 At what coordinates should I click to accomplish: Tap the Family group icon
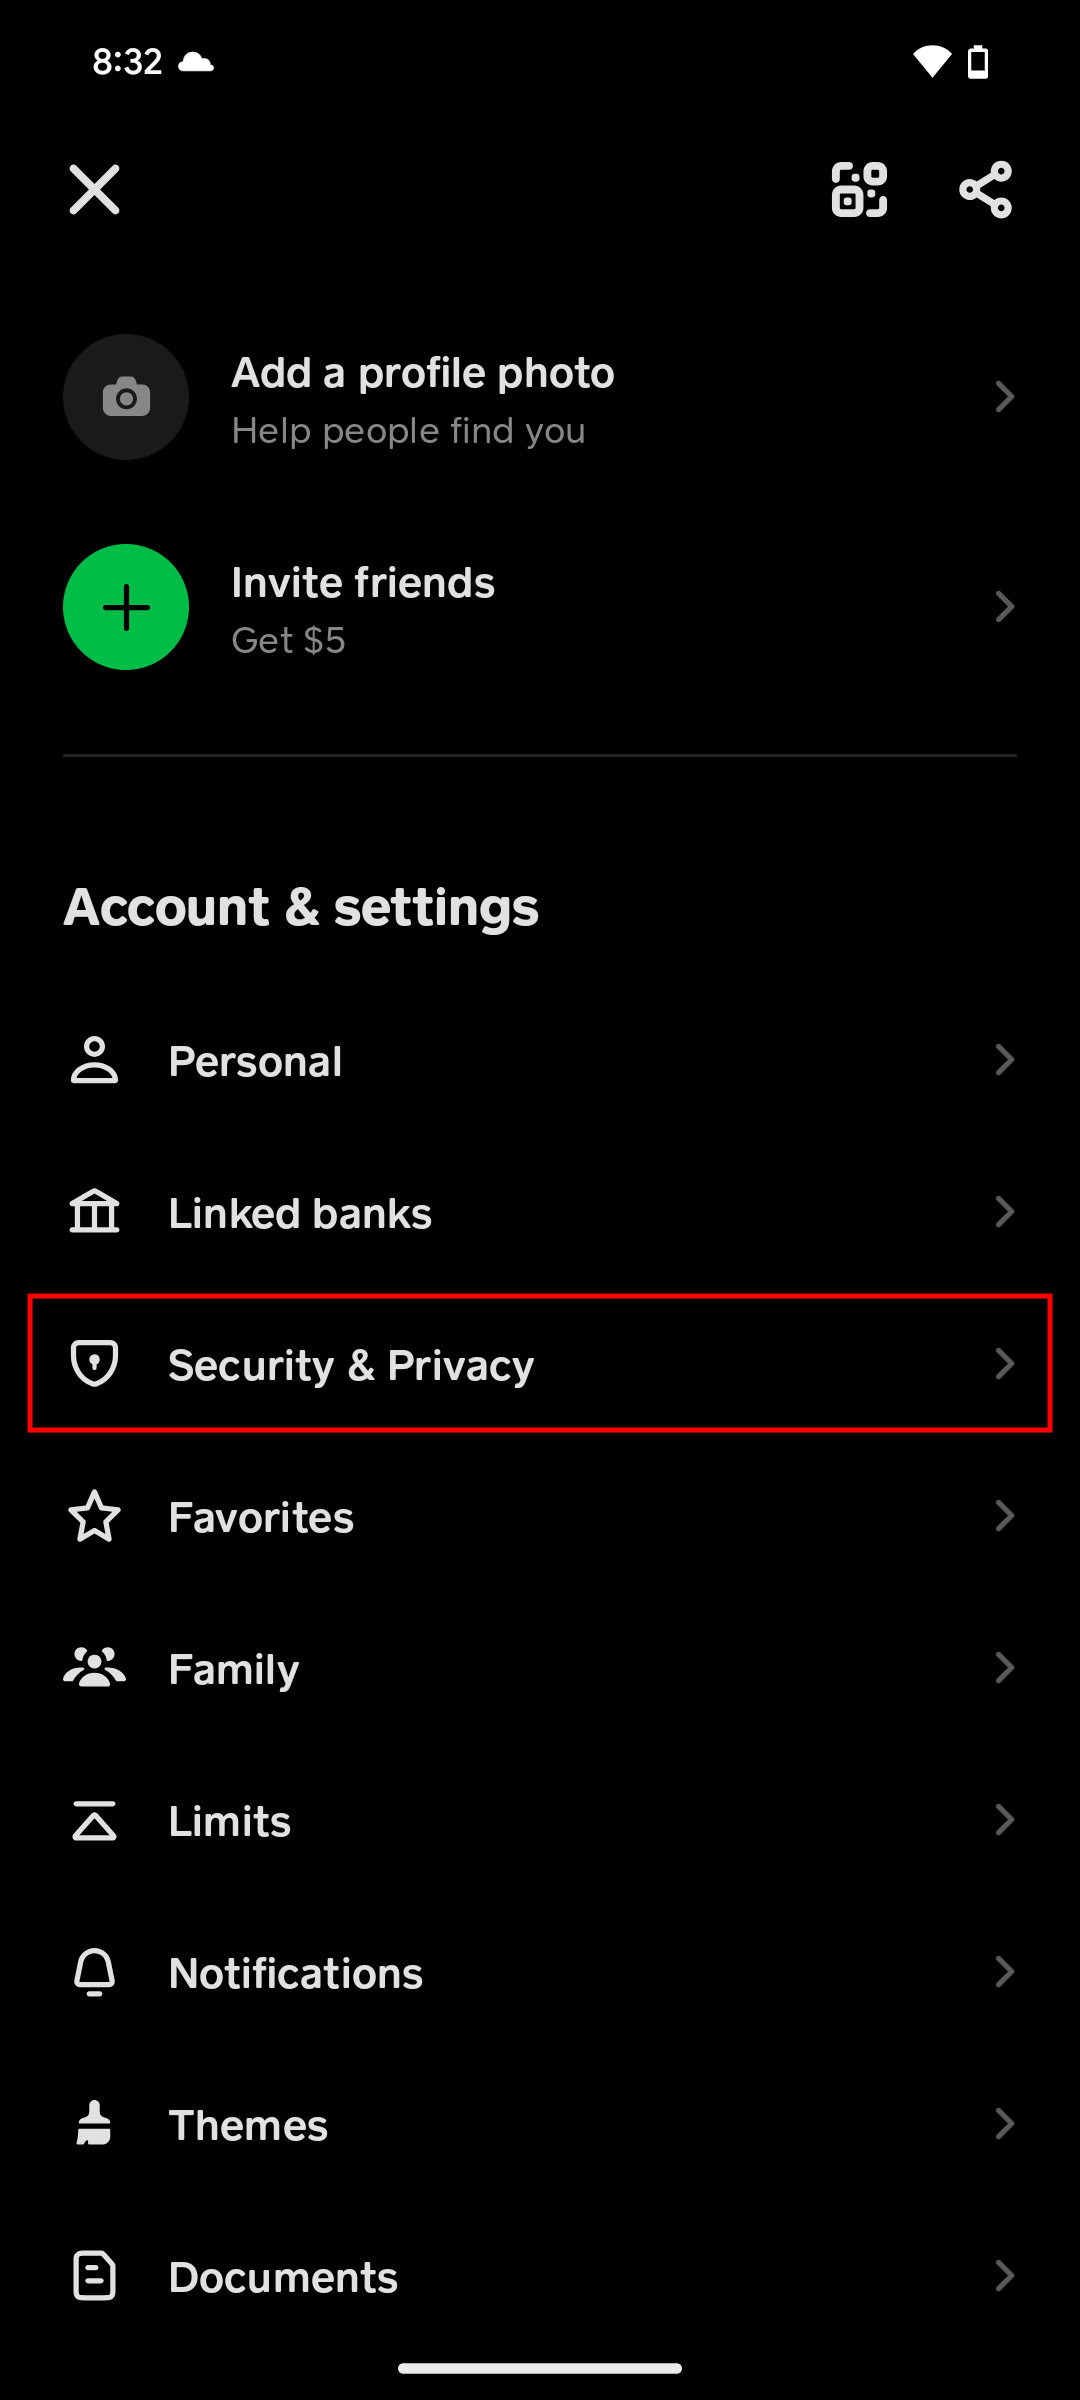95,1668
